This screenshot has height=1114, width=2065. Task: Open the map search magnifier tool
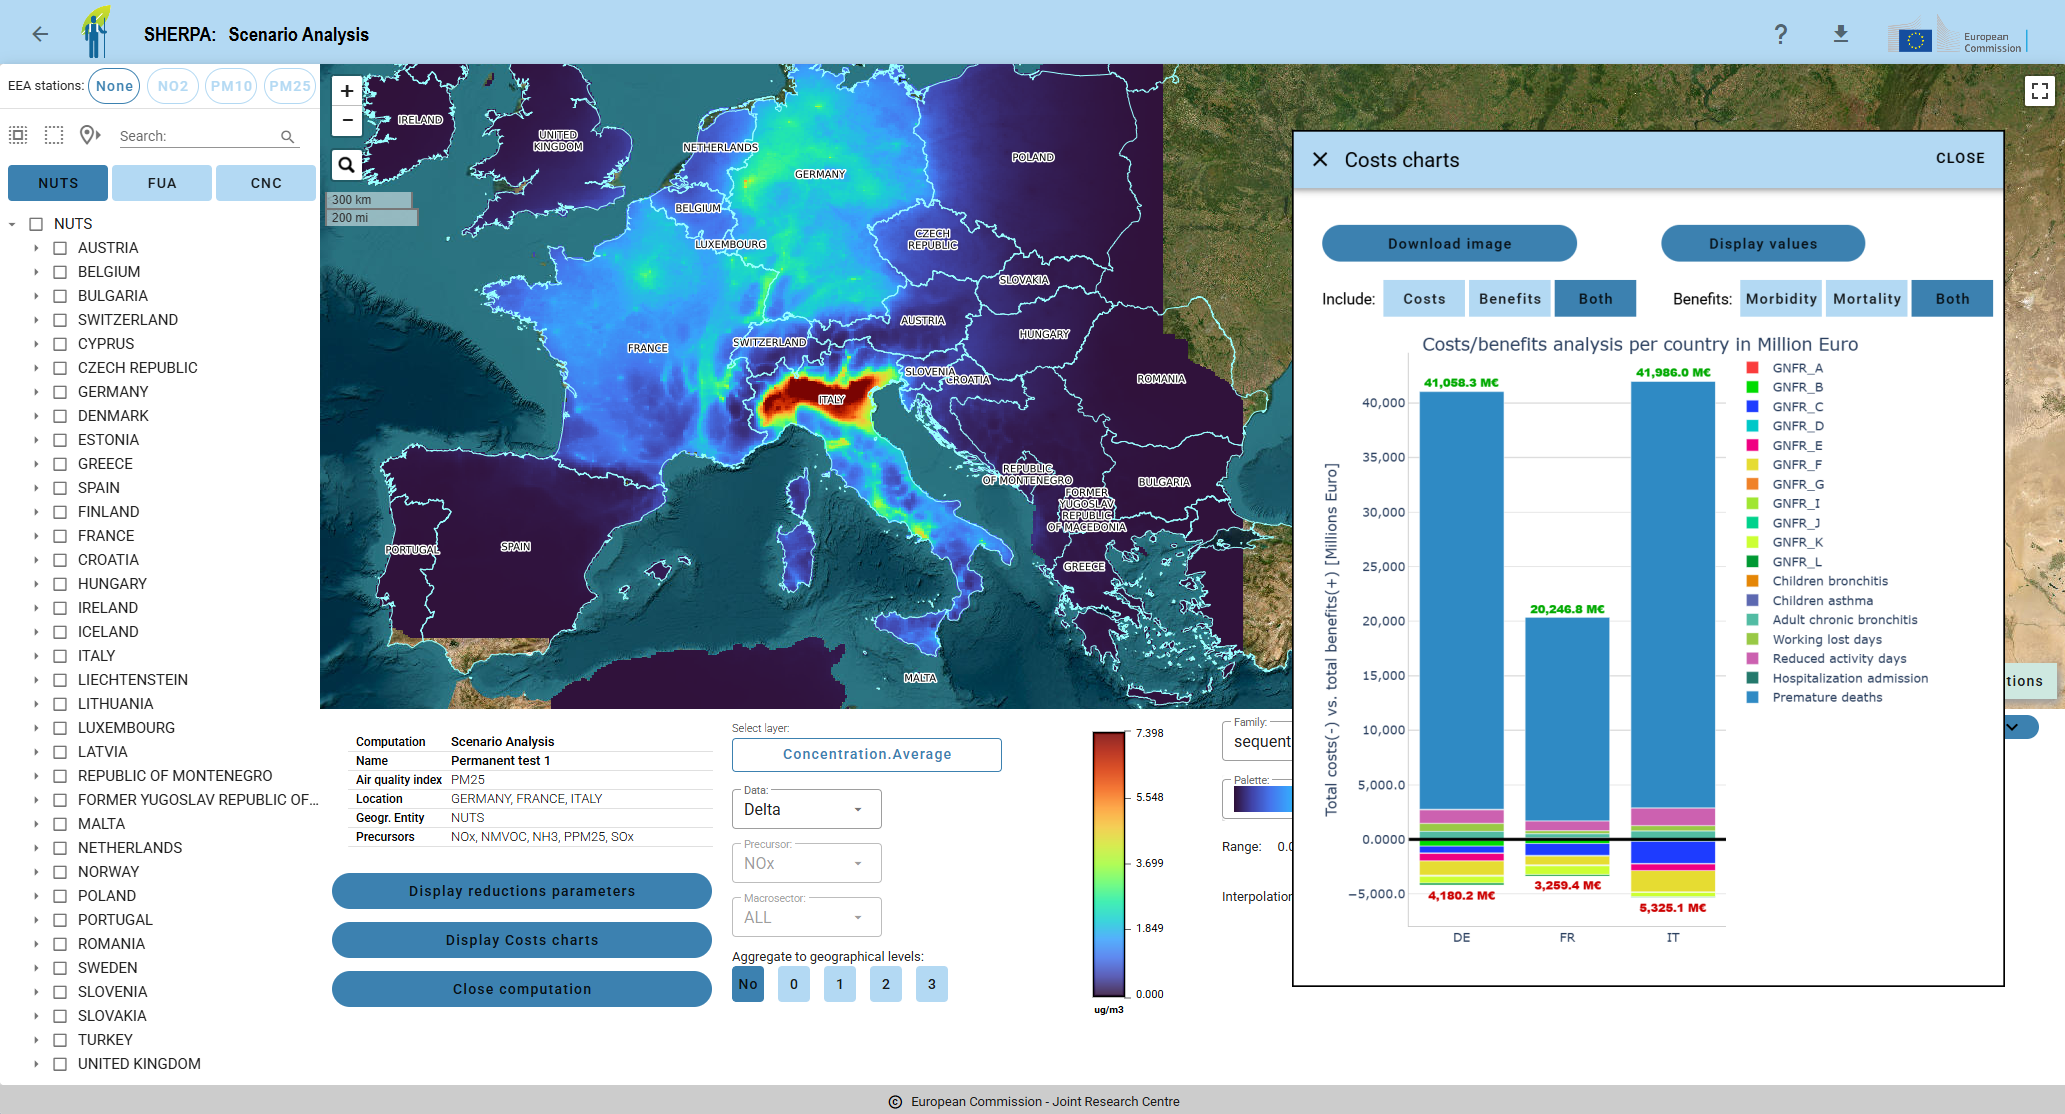[x=346, y=165]
